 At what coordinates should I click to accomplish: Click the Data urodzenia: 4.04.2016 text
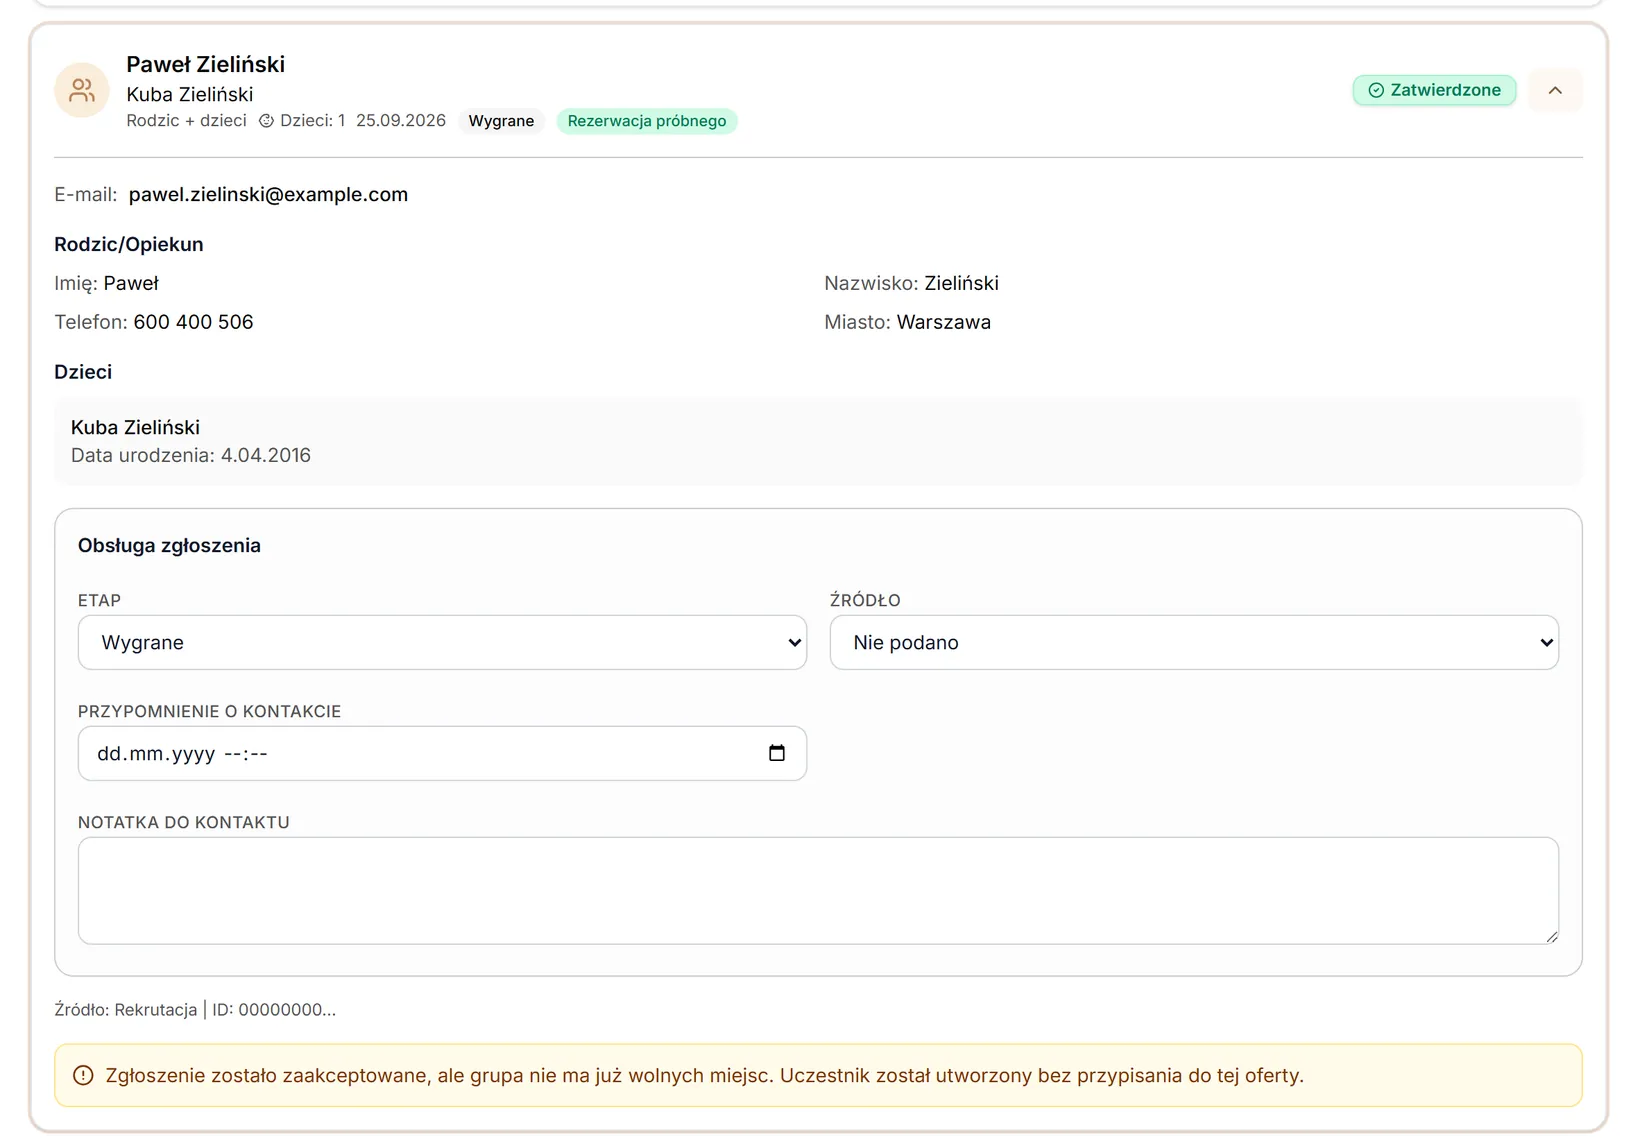coord(191,455)
